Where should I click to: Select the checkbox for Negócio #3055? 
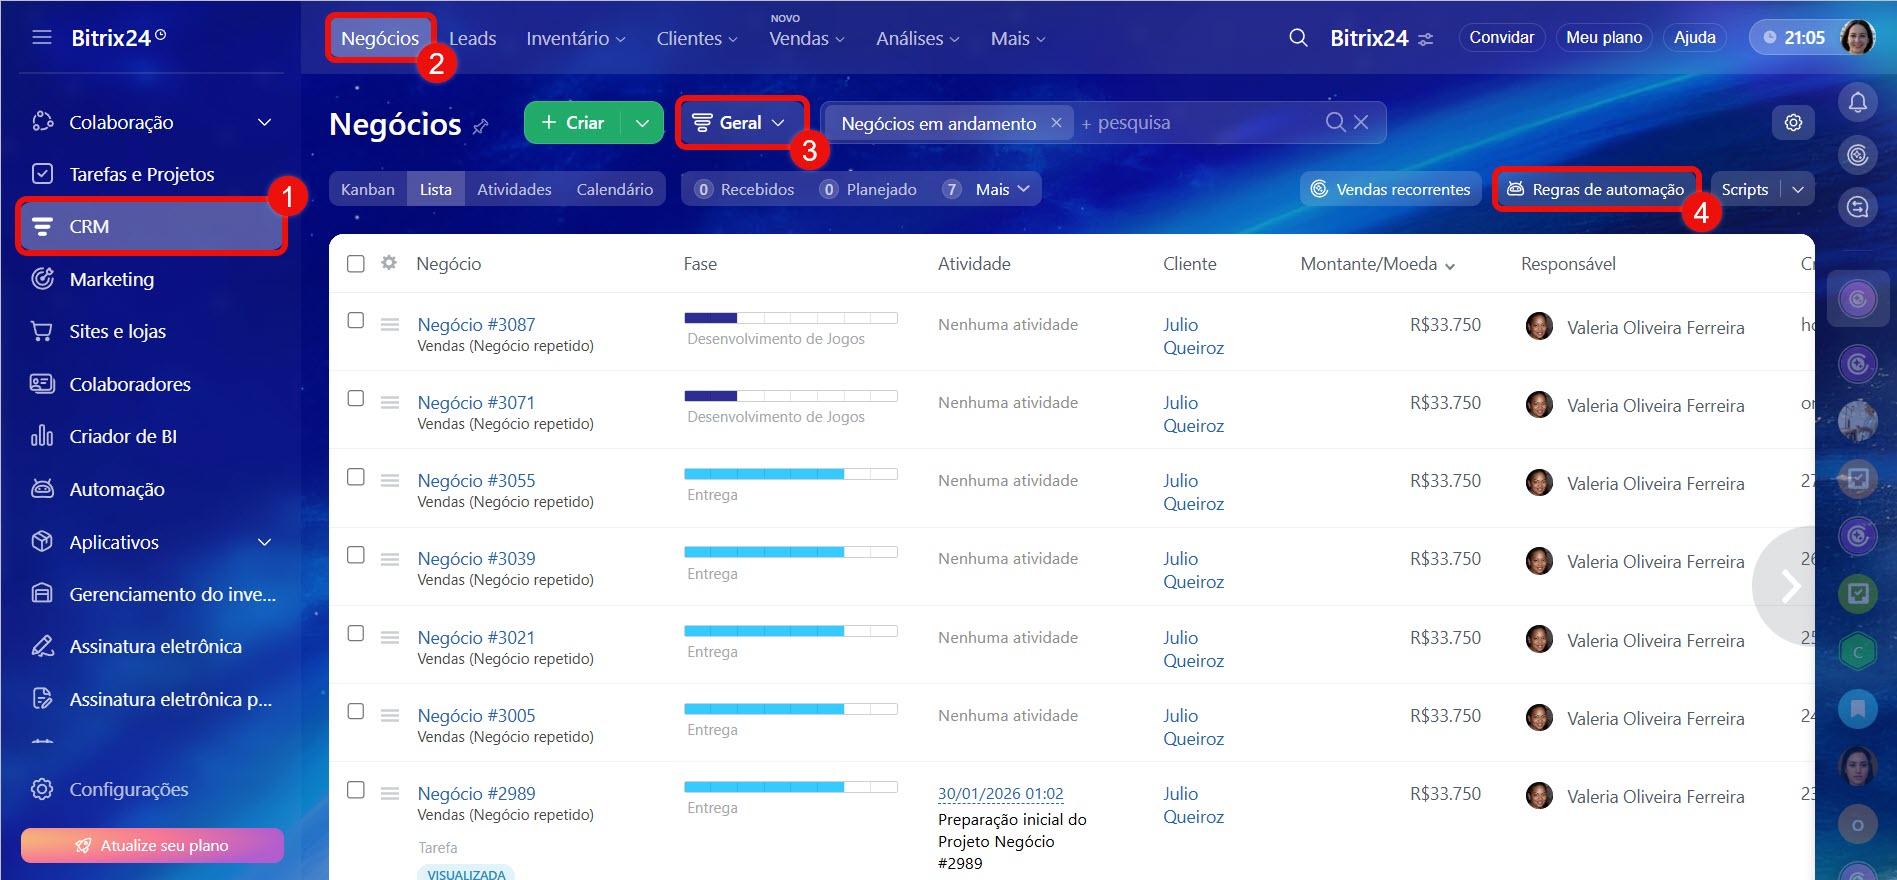pos(356,477)
